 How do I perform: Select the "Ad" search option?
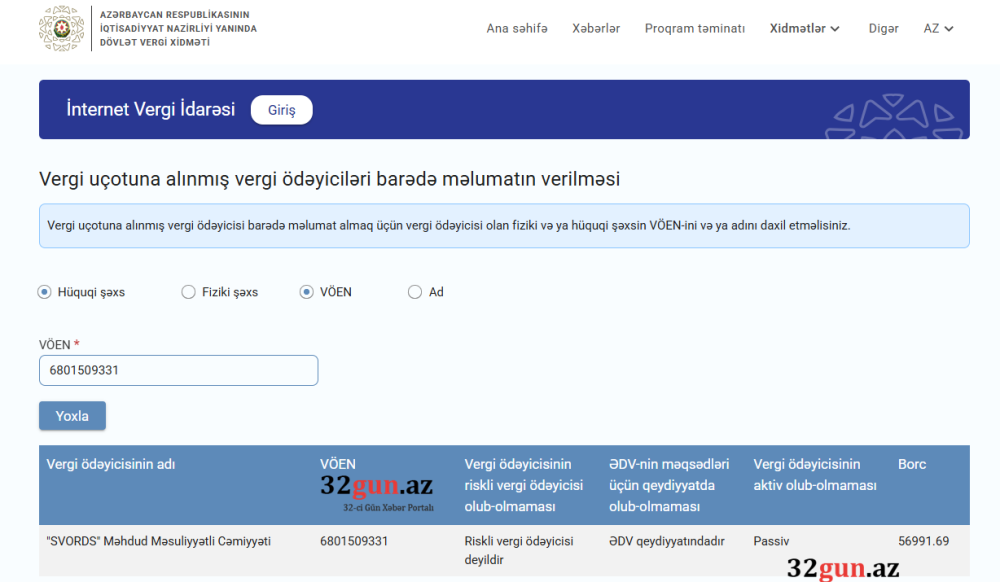[x=414, y=291]
